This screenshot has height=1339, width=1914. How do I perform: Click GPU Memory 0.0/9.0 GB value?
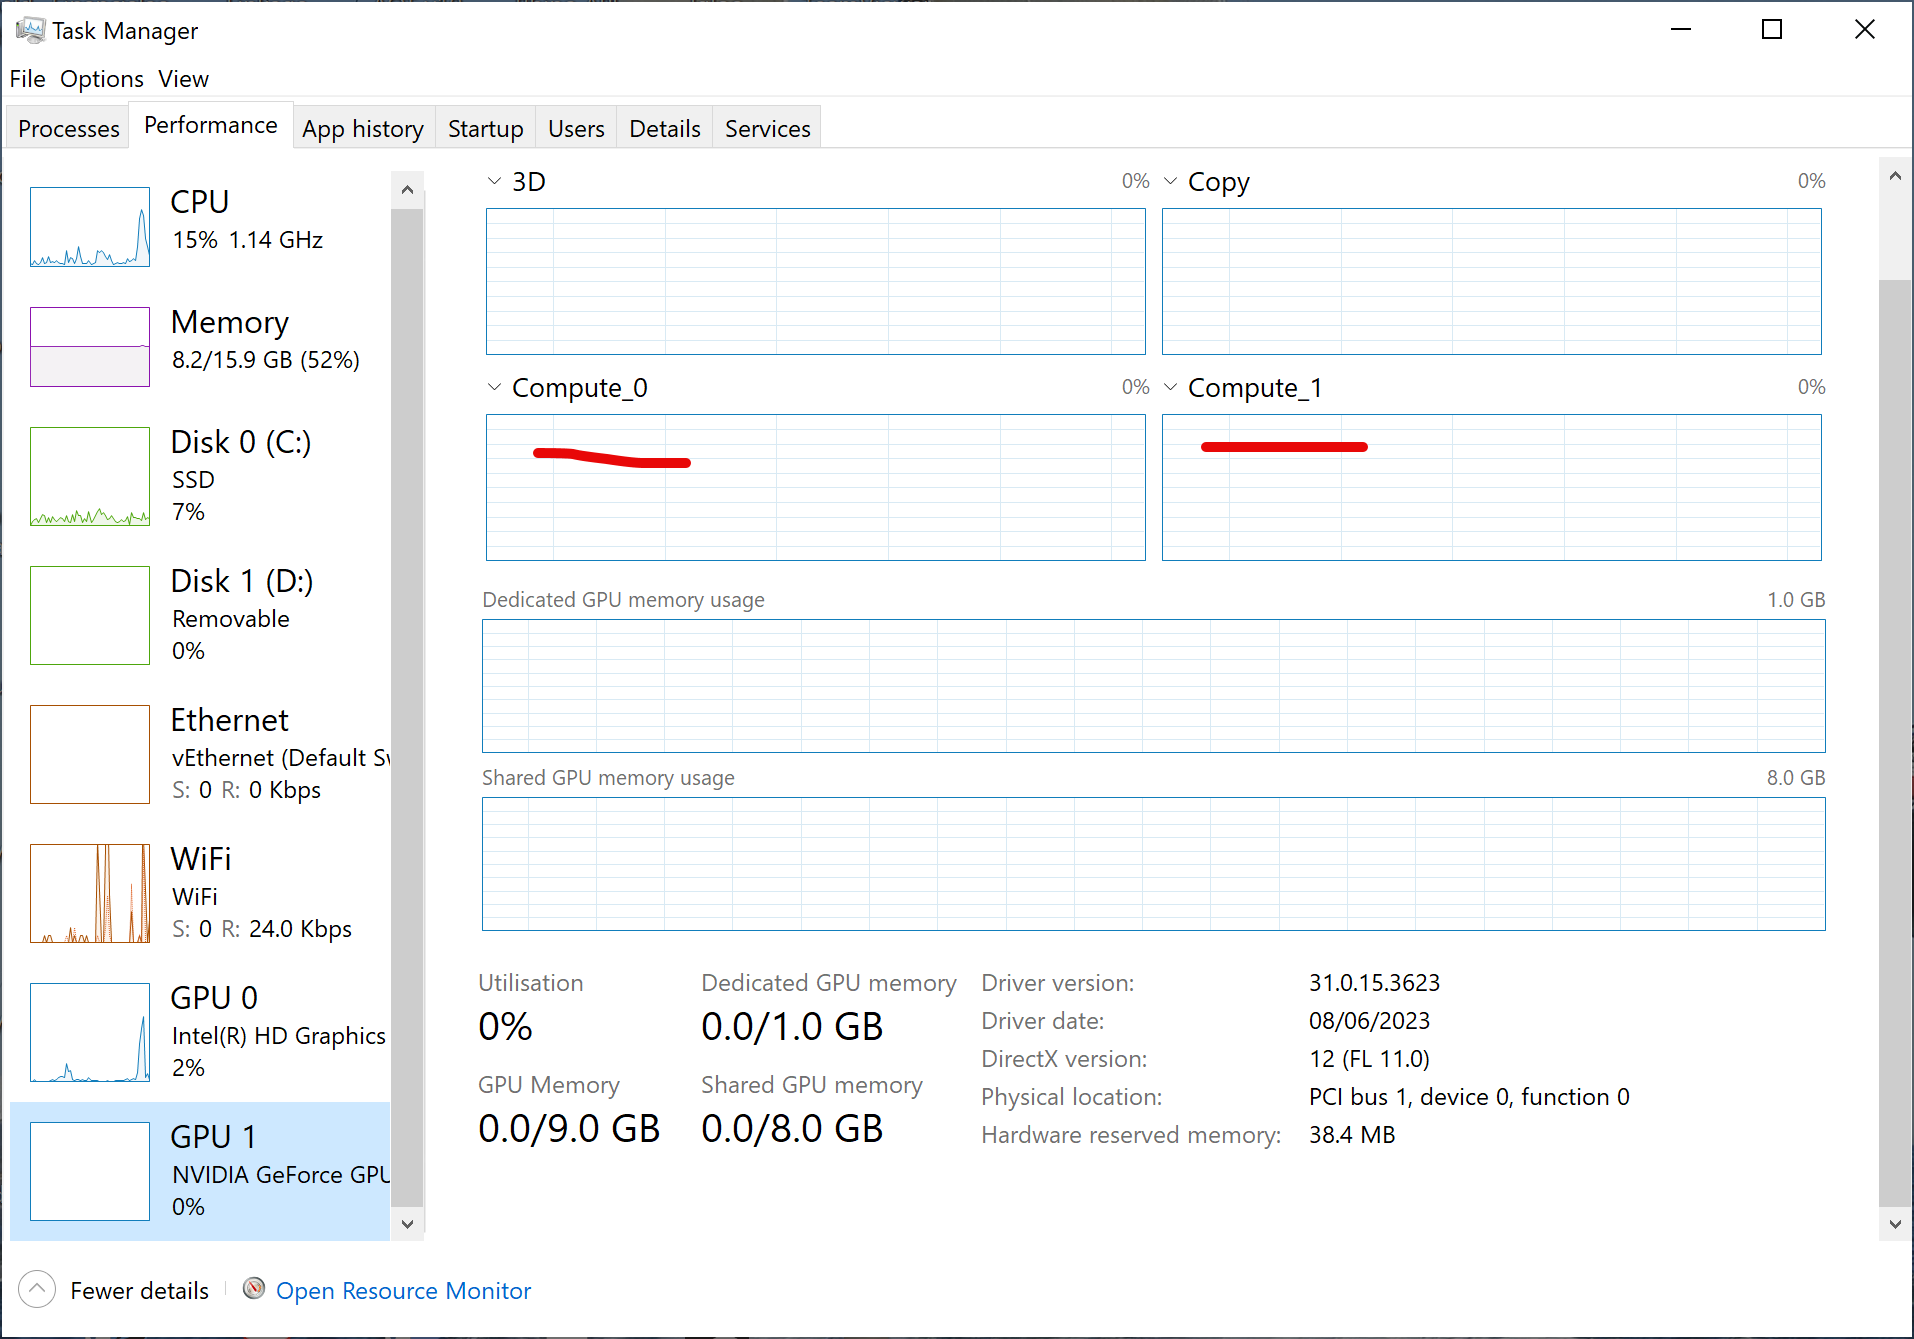click(x=569, y=1129)
